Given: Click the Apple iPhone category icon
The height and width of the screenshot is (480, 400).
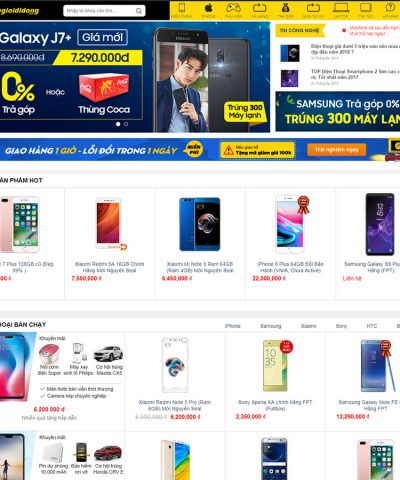Looking at the screenshot, I should pos(209,7).
